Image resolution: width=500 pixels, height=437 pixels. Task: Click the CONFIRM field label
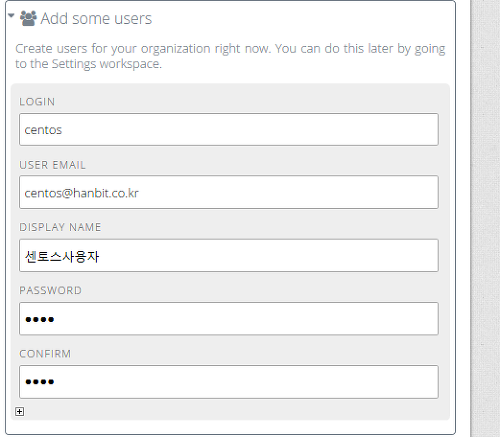point(45,354)
